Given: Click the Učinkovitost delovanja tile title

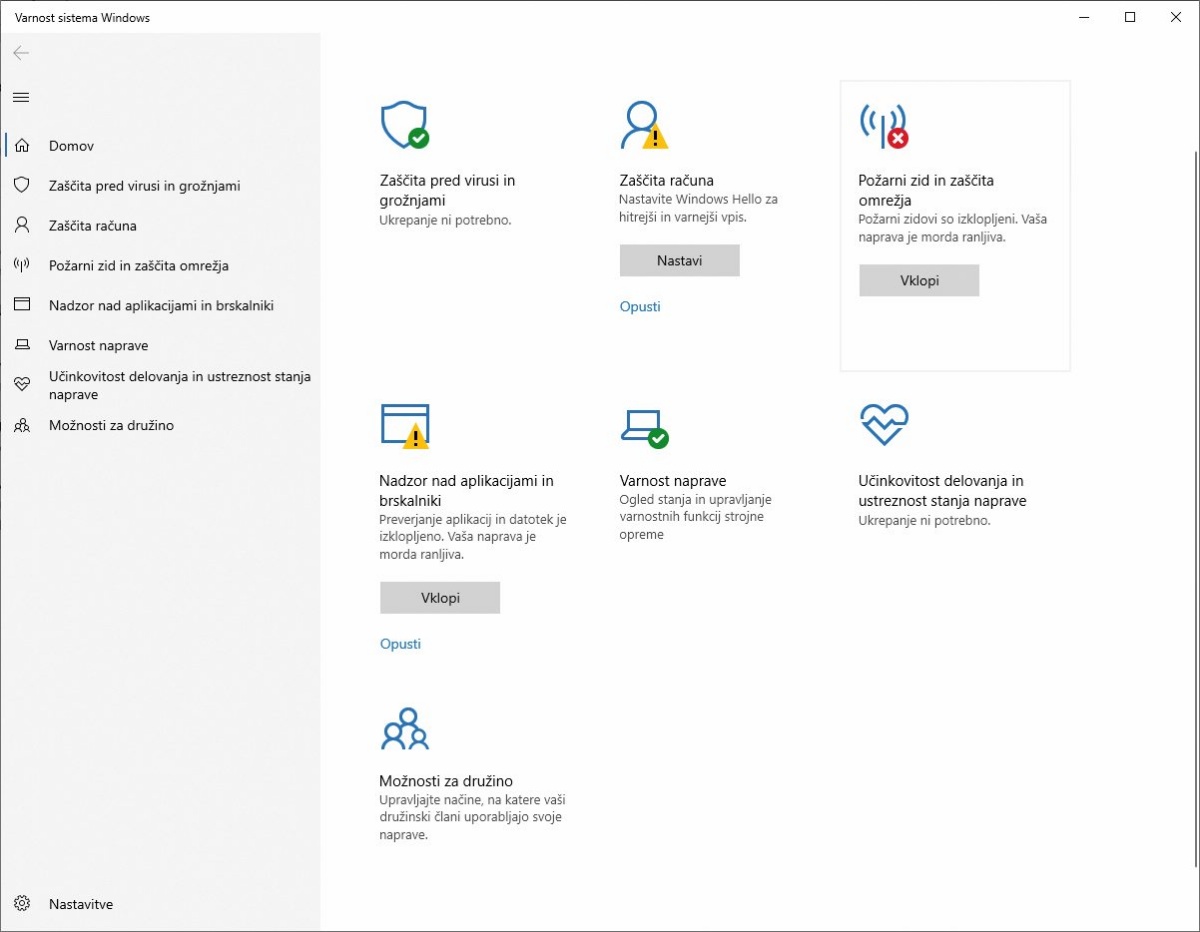Looking at the screenshot, I should click(942, 491).
